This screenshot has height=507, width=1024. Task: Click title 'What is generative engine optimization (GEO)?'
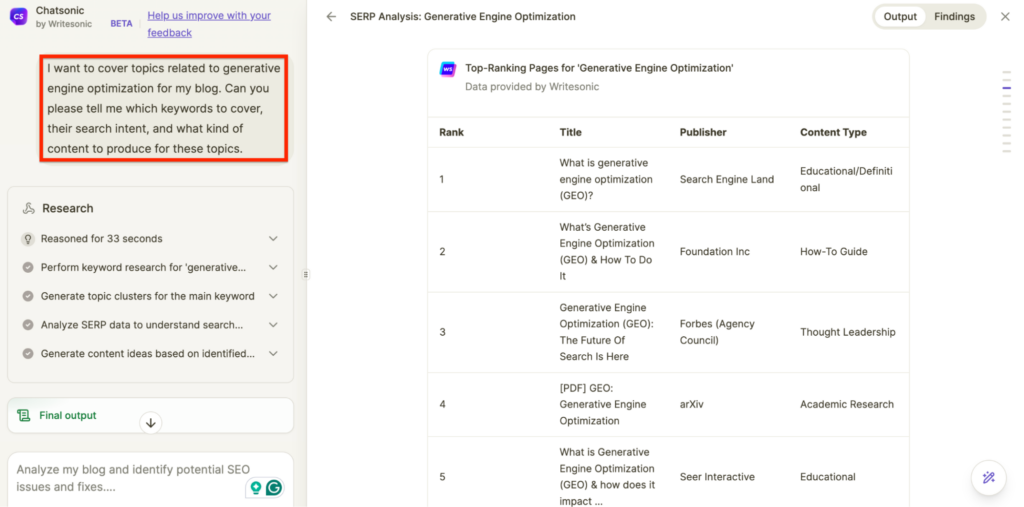pyautogui.click(x=605, y=179)
